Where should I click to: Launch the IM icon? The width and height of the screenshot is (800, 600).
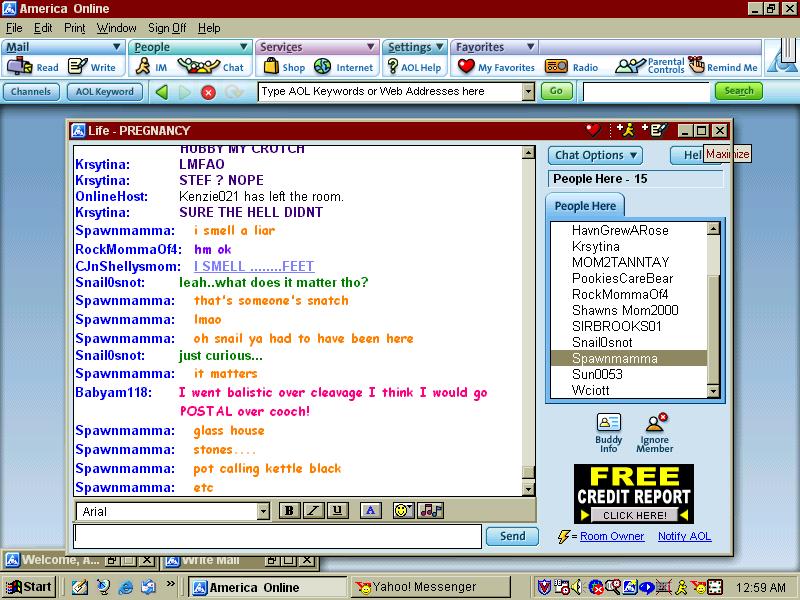pyautogui.click(x=152, y=67)
